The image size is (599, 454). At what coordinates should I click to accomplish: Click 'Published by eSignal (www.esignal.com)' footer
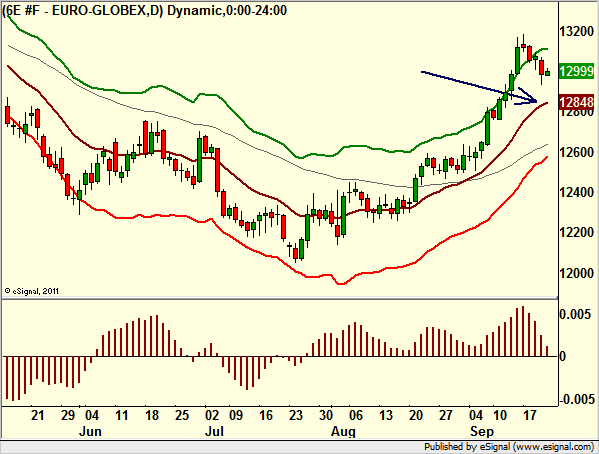(509, 447)
